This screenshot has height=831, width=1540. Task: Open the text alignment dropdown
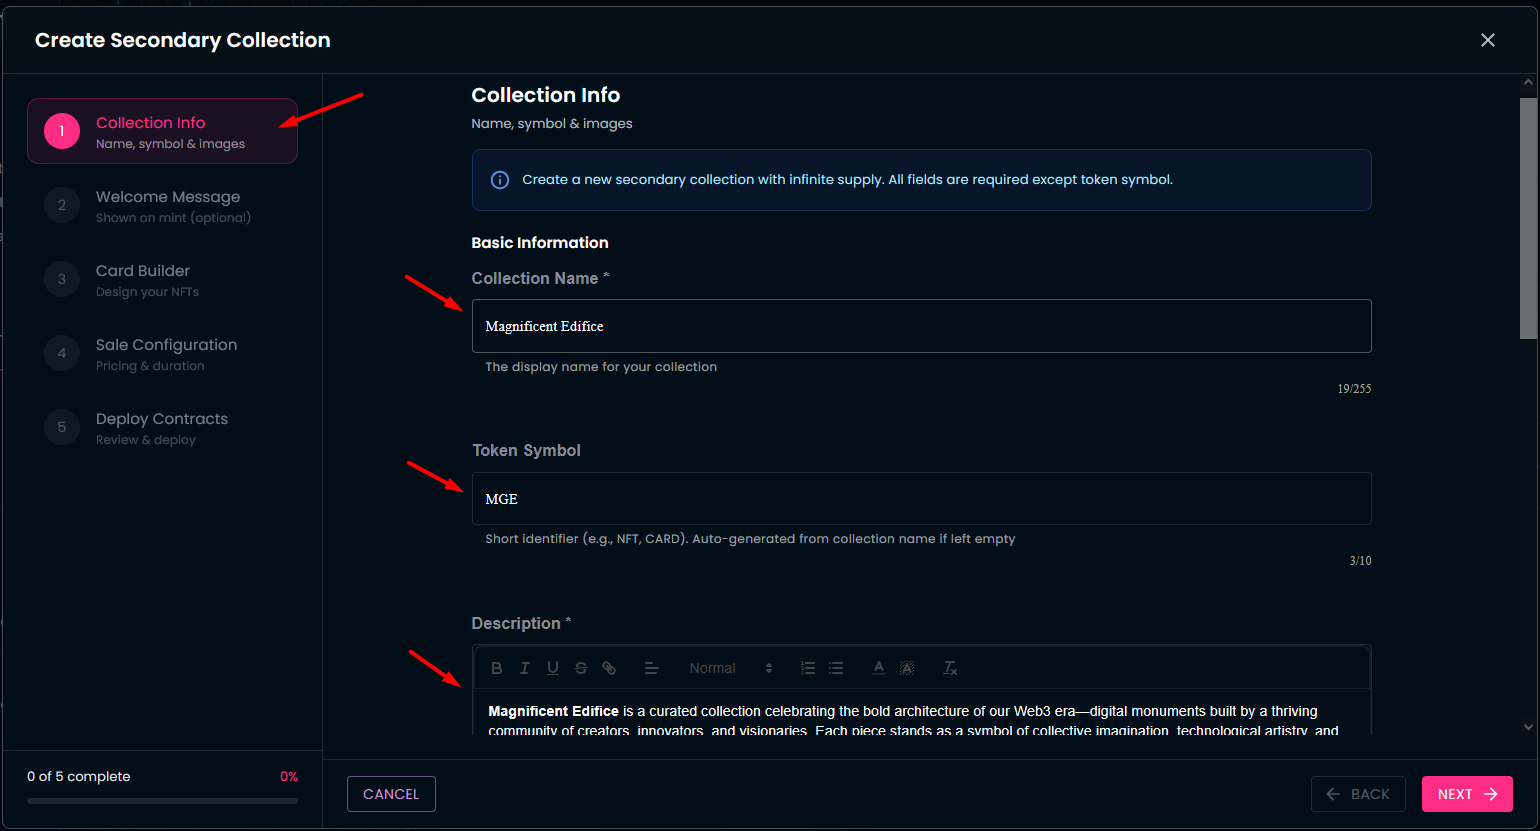[651, 668]
